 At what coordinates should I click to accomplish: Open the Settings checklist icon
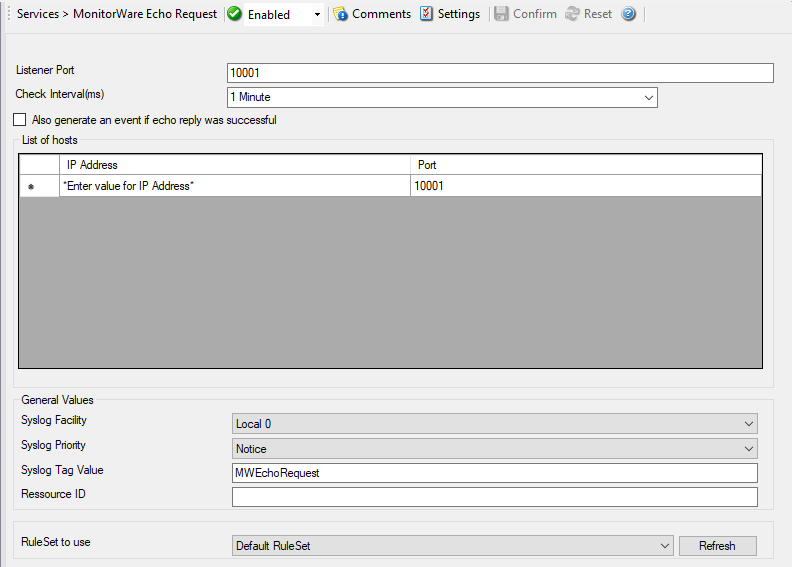(x=427, y=14)
